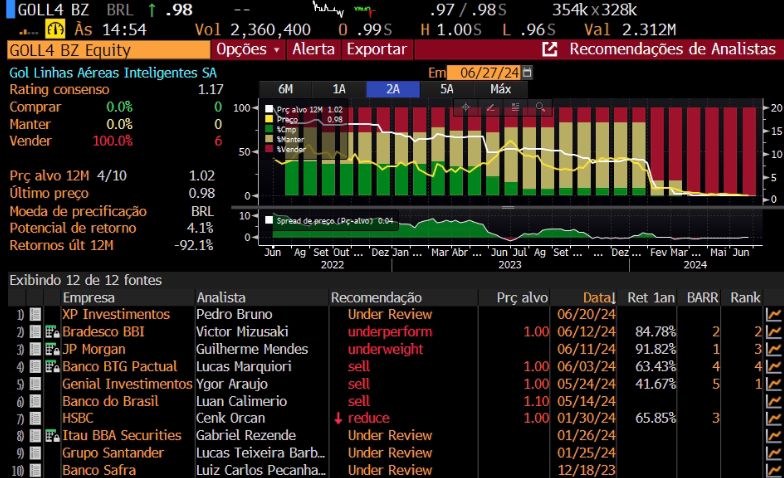Open trend chart icon for HSBC row
This screenshot has height=478, width=784.
(x=773, y=418)
